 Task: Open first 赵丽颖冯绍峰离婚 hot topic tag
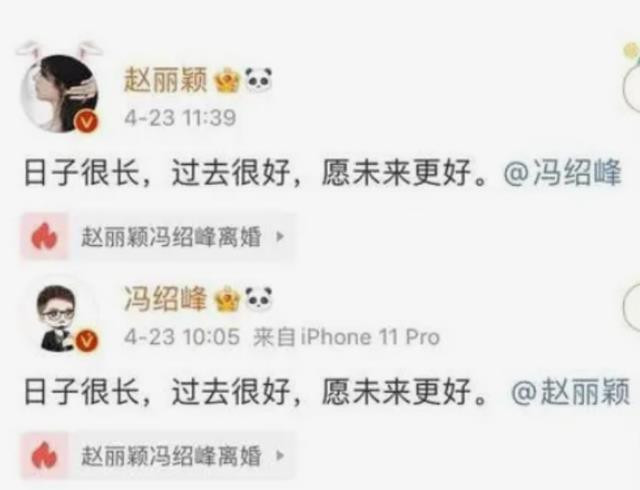157,236
